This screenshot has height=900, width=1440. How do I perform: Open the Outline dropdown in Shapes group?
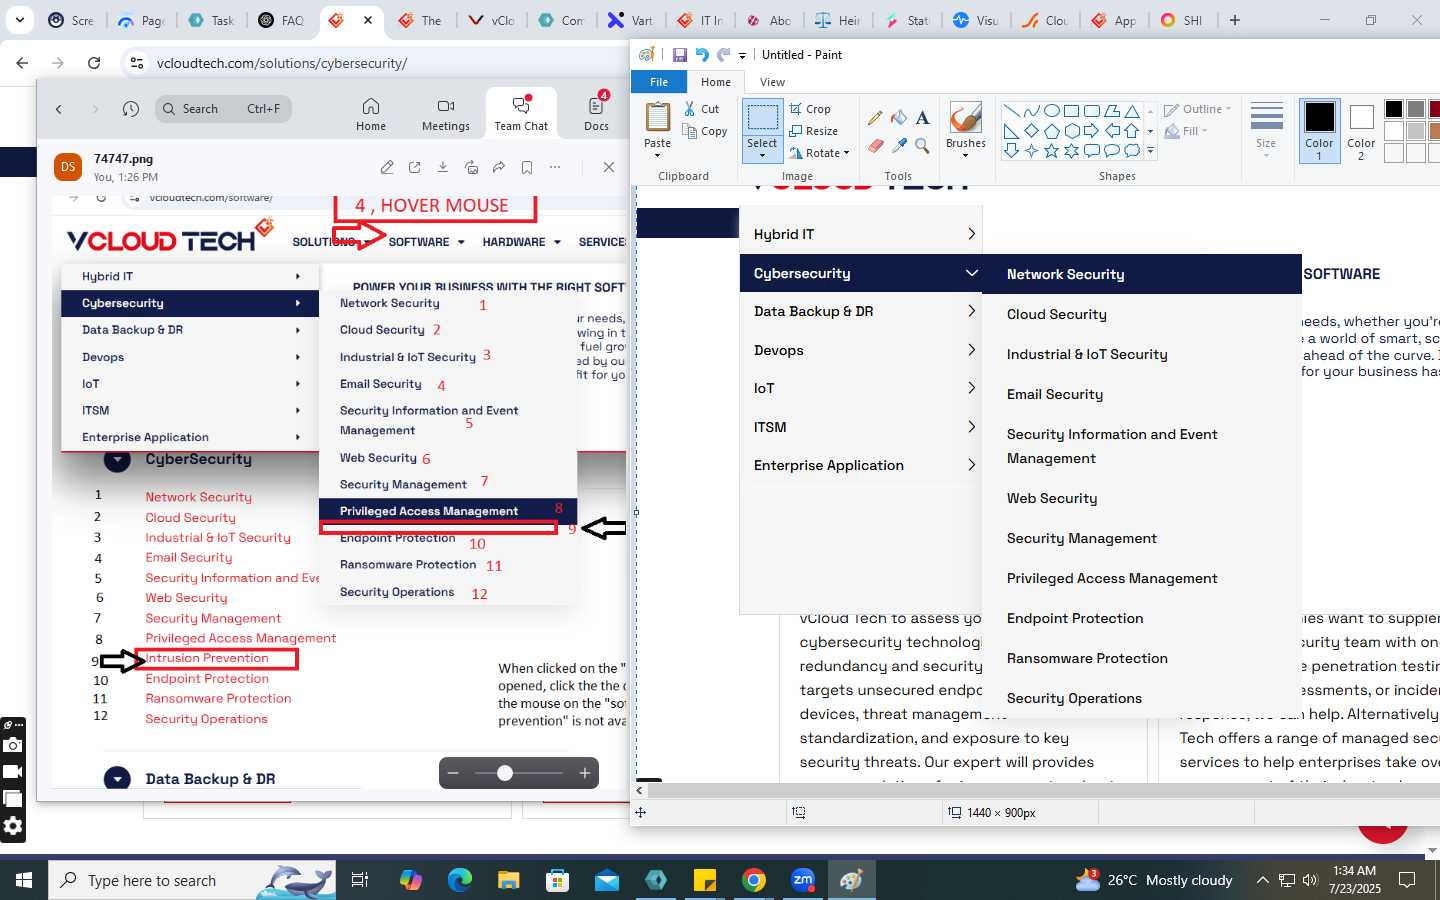(1198, 109)
